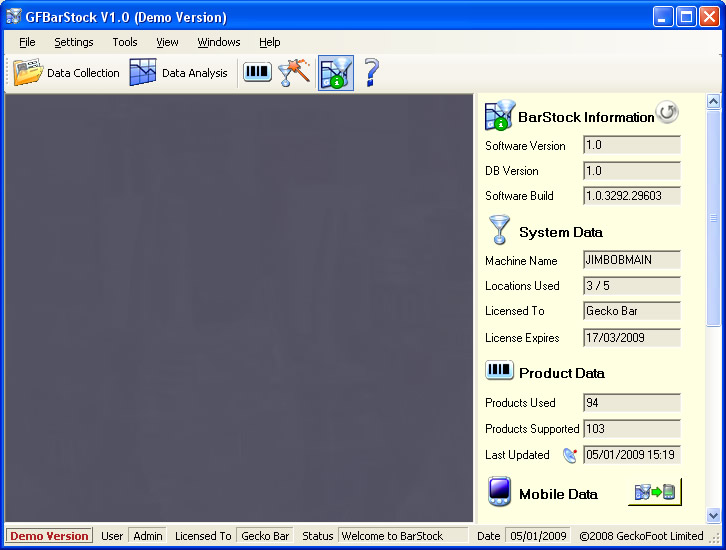The image size is (726, 550).
Task: Click the Locations Used field
Action: [632, 286]
